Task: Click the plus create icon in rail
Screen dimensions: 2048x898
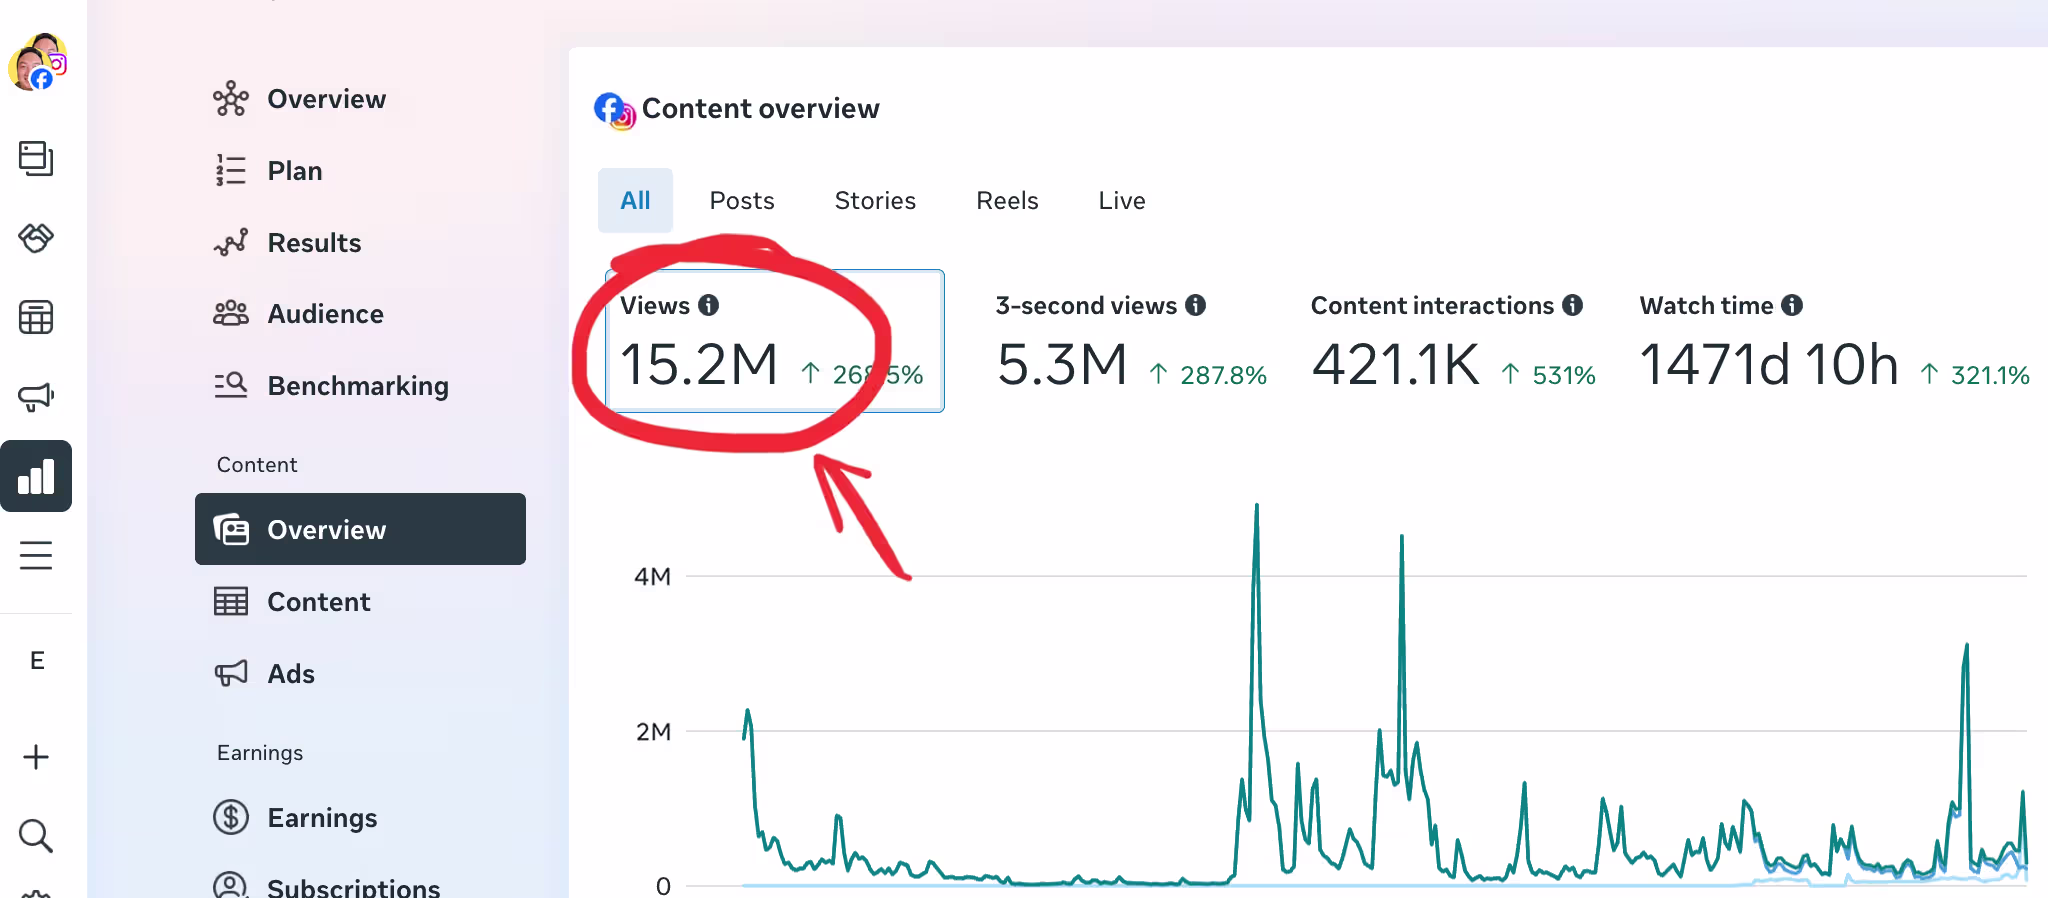Action: pyautogui.click(x=36, y=757)
